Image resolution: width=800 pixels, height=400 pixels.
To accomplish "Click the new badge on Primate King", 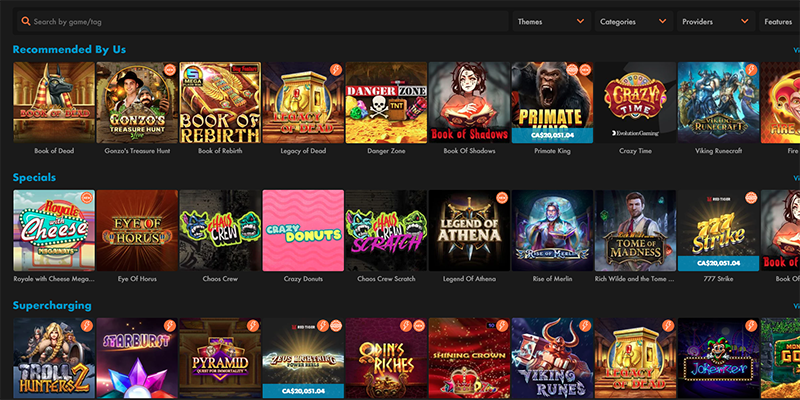I will coord(585,69).
